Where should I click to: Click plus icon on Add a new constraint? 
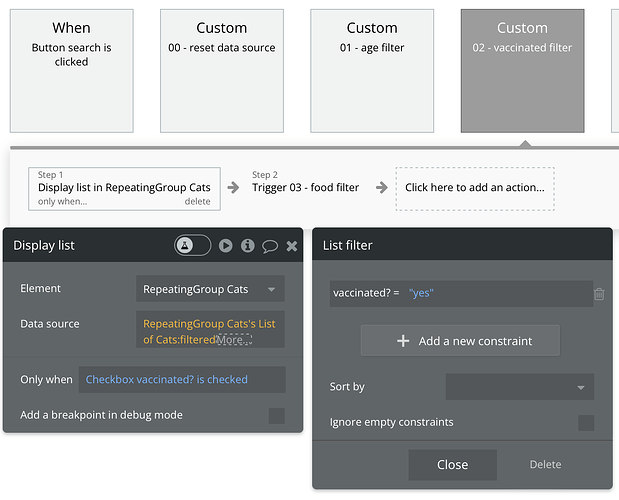click(403, 341)
